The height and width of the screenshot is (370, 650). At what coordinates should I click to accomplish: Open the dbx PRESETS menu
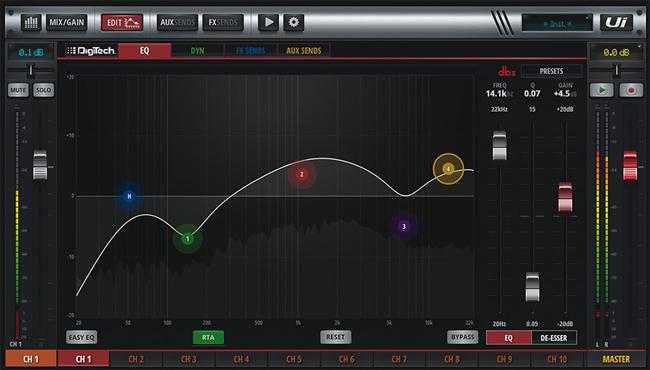click(551, 71)
